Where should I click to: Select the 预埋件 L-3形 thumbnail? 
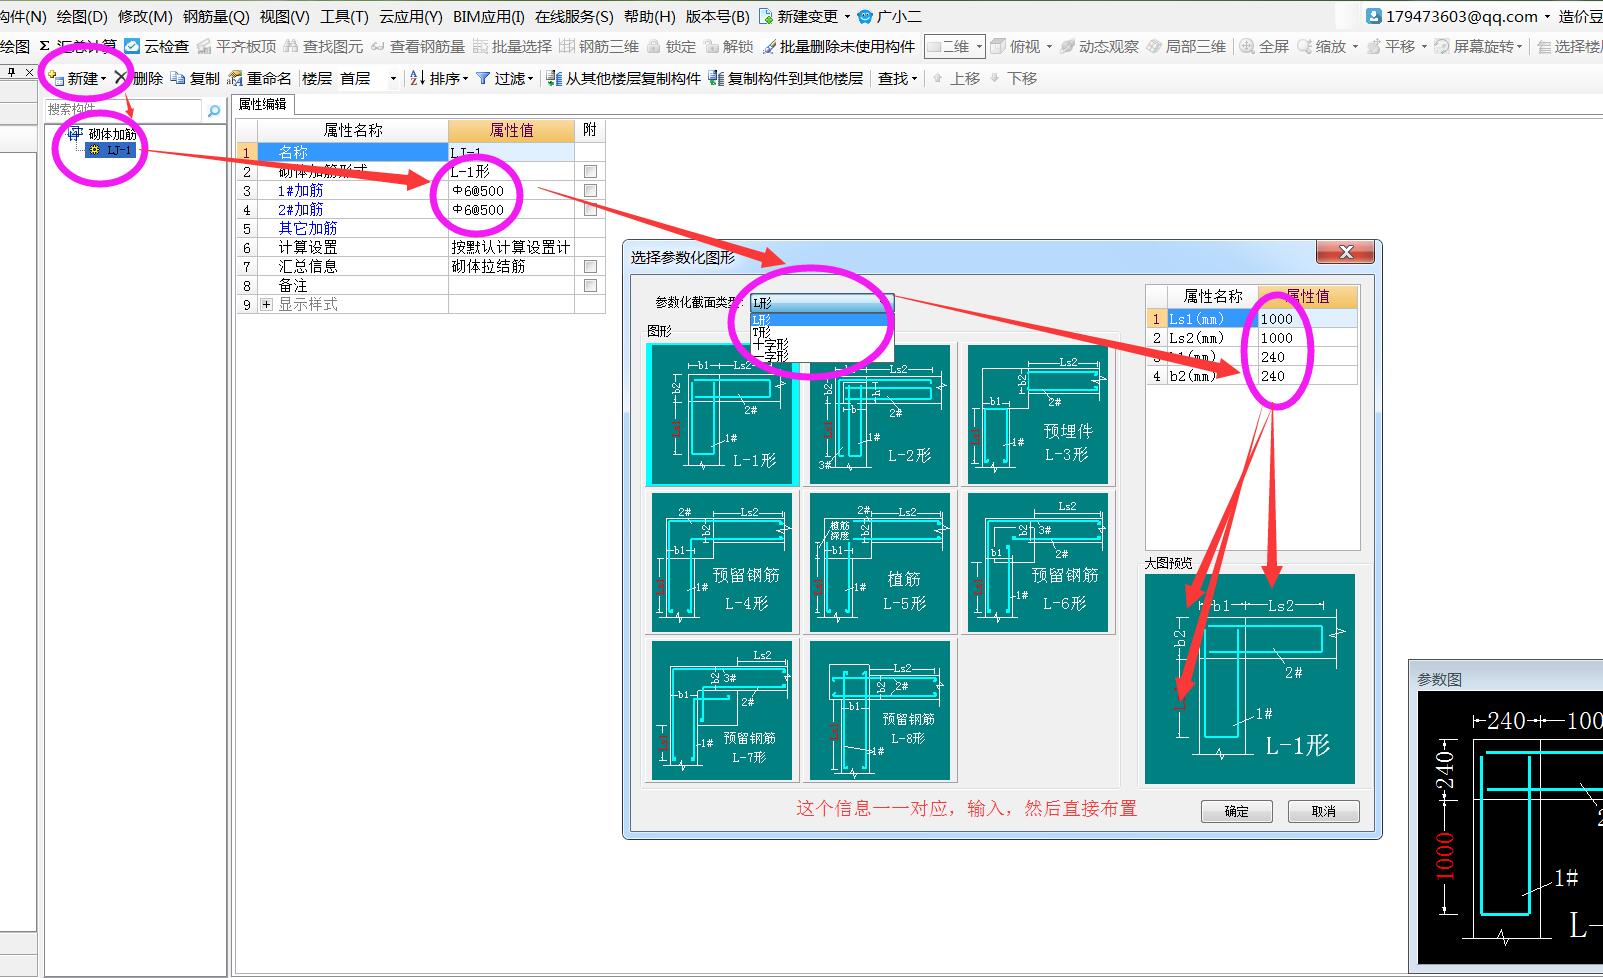coord(1038,415)
